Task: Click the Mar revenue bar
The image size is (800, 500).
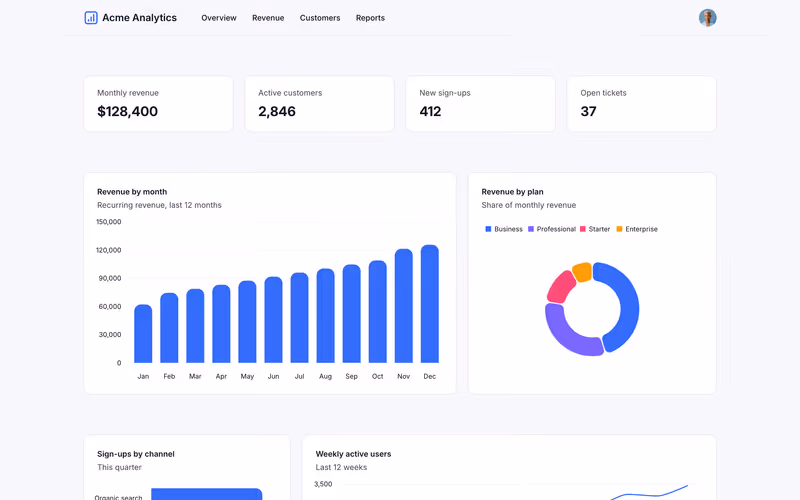Action: [x=195, y=326]
